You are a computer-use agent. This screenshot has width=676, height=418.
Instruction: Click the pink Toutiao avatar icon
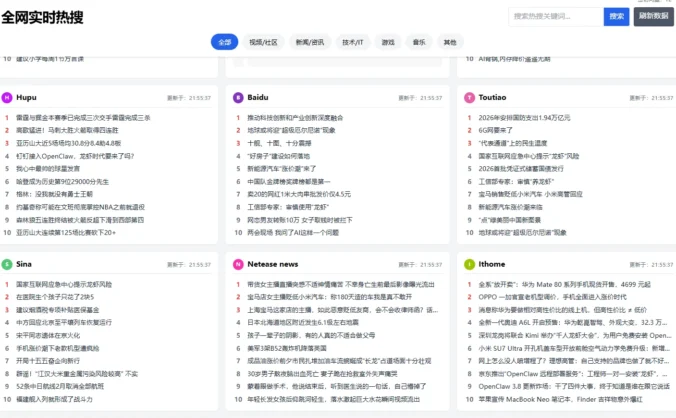(x=469, y=98)
